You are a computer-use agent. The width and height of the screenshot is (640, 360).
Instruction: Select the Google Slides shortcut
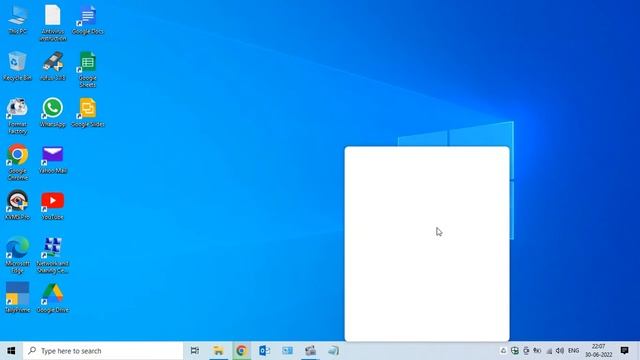pos(88,113)
